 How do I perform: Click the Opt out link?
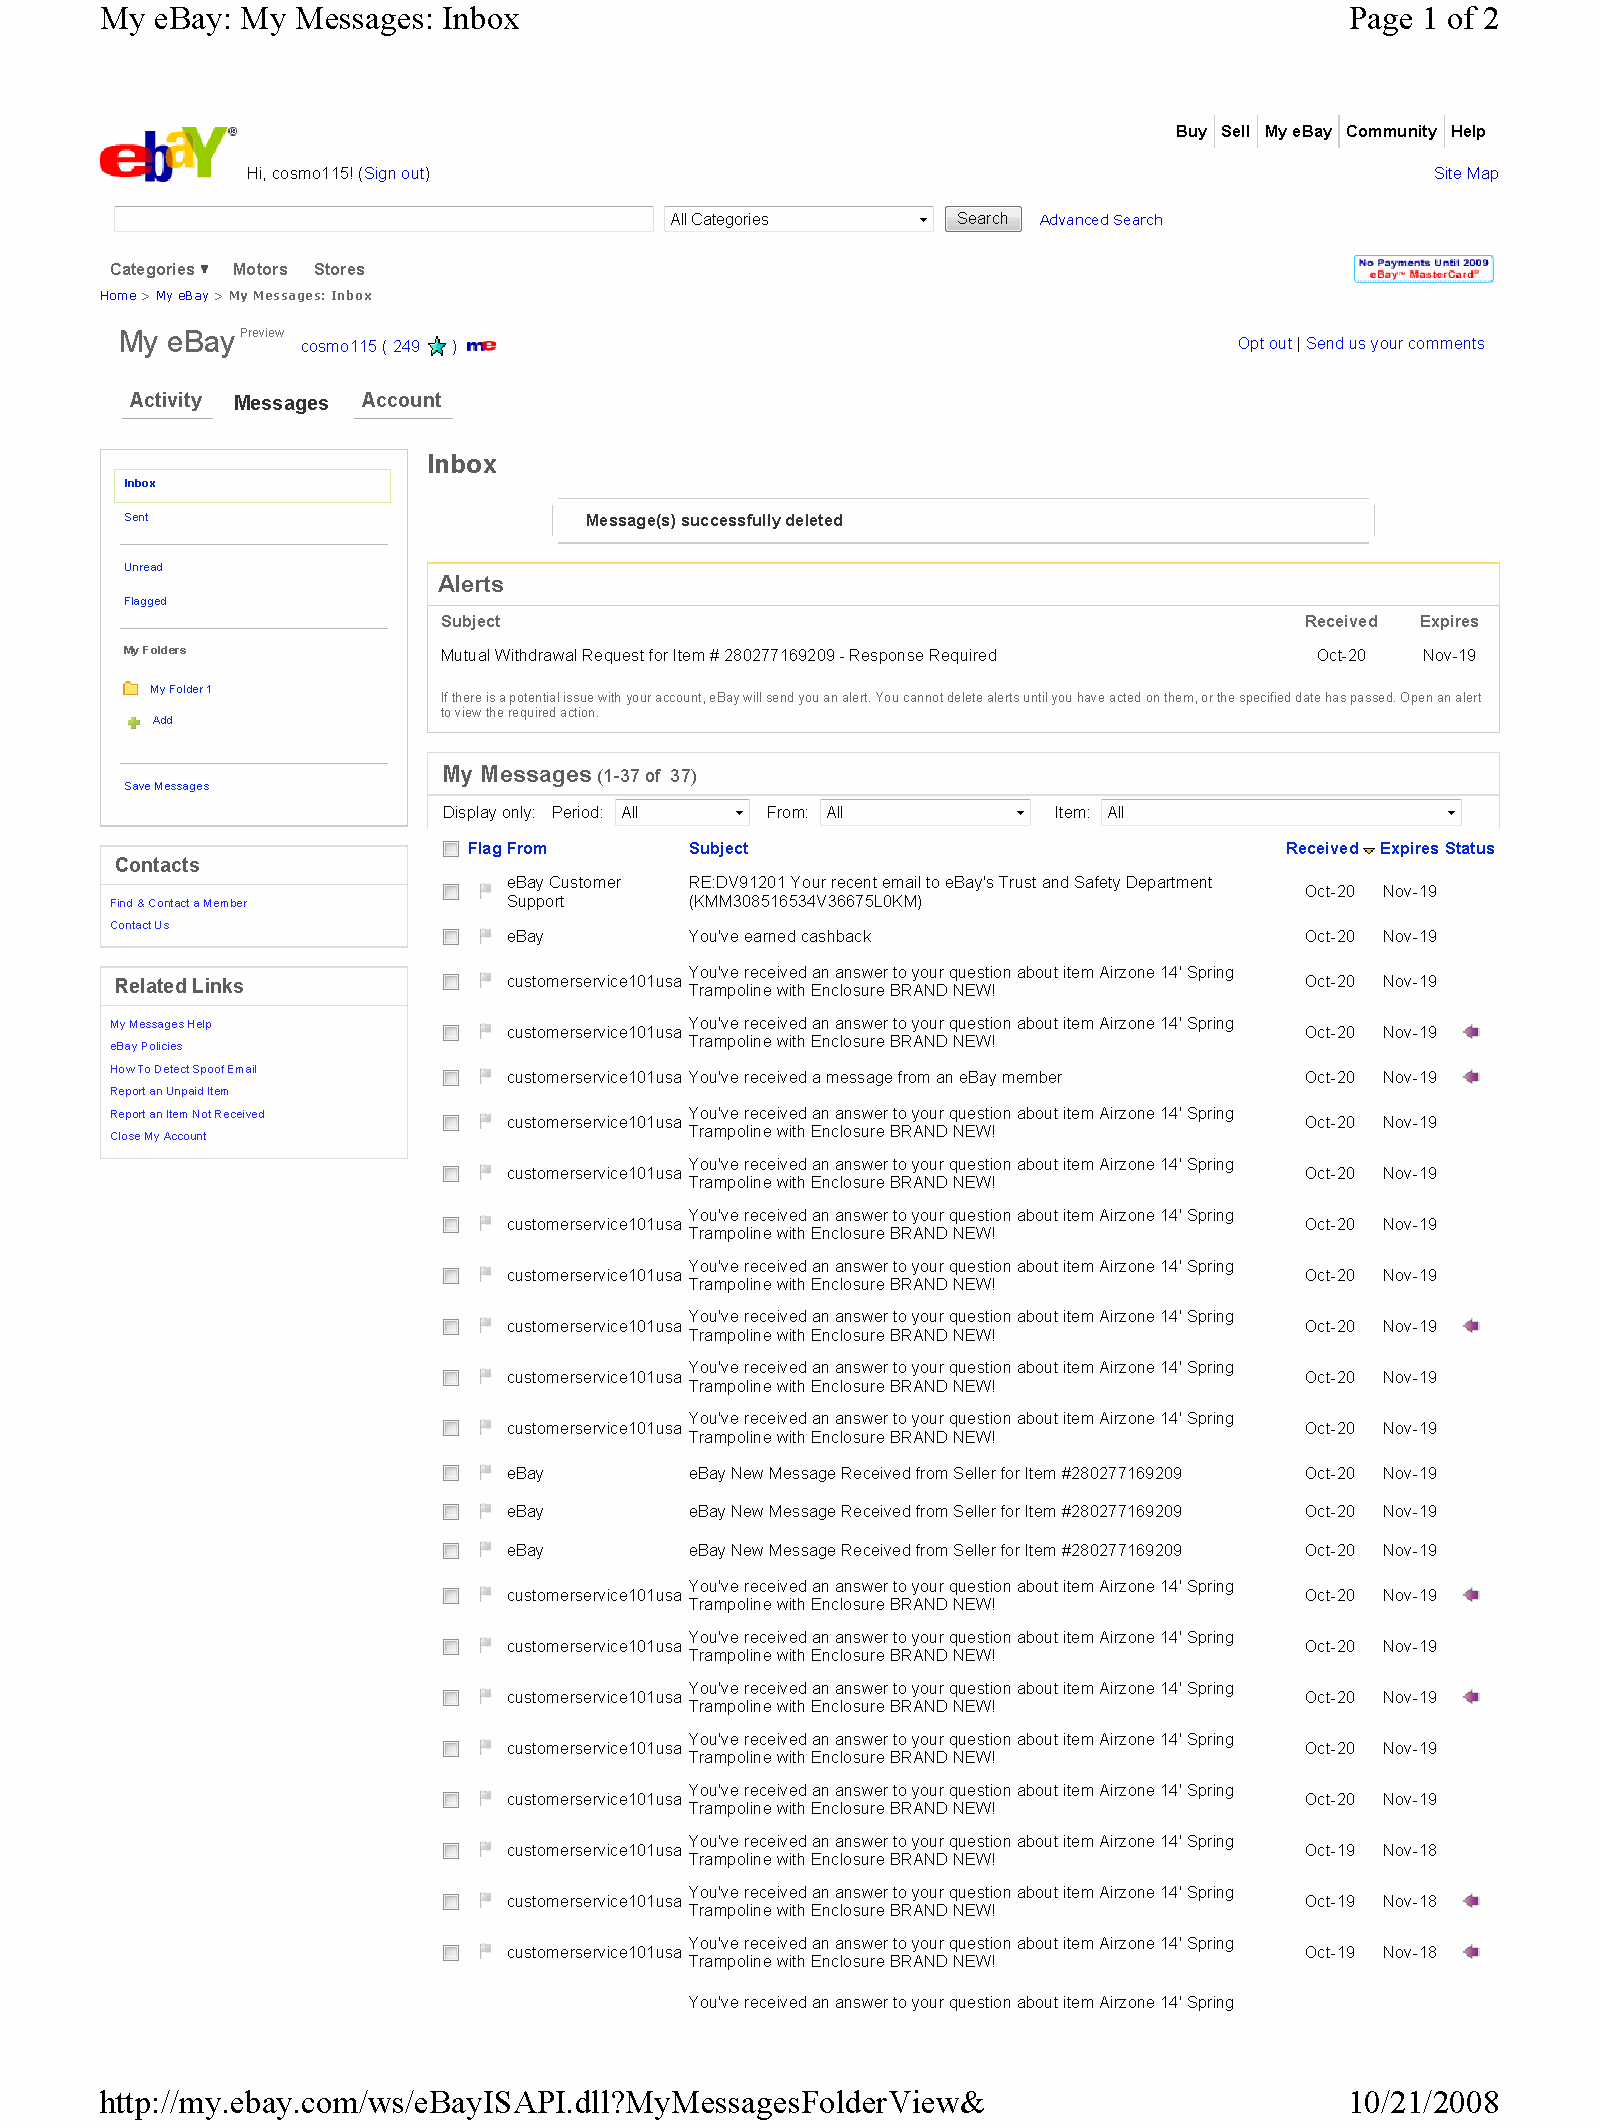coord(1265,344)
